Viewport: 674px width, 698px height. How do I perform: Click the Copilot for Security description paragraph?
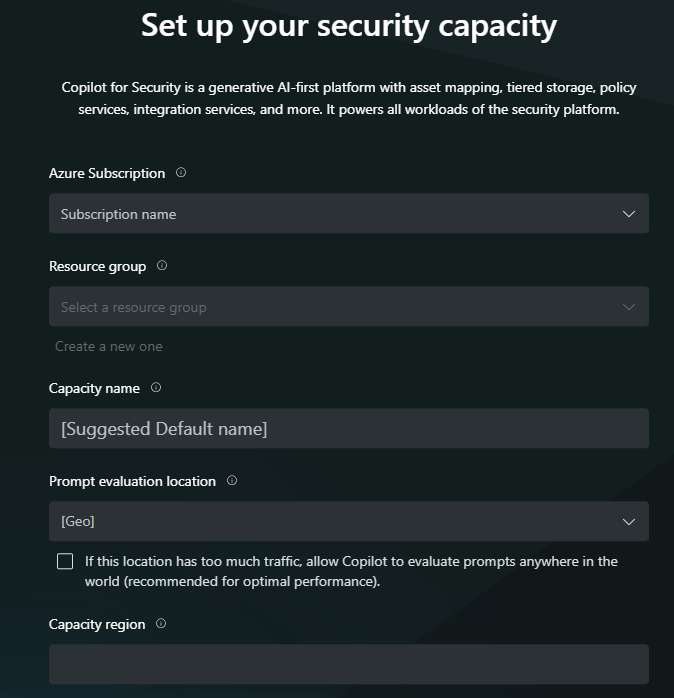(x=348, y=98)
